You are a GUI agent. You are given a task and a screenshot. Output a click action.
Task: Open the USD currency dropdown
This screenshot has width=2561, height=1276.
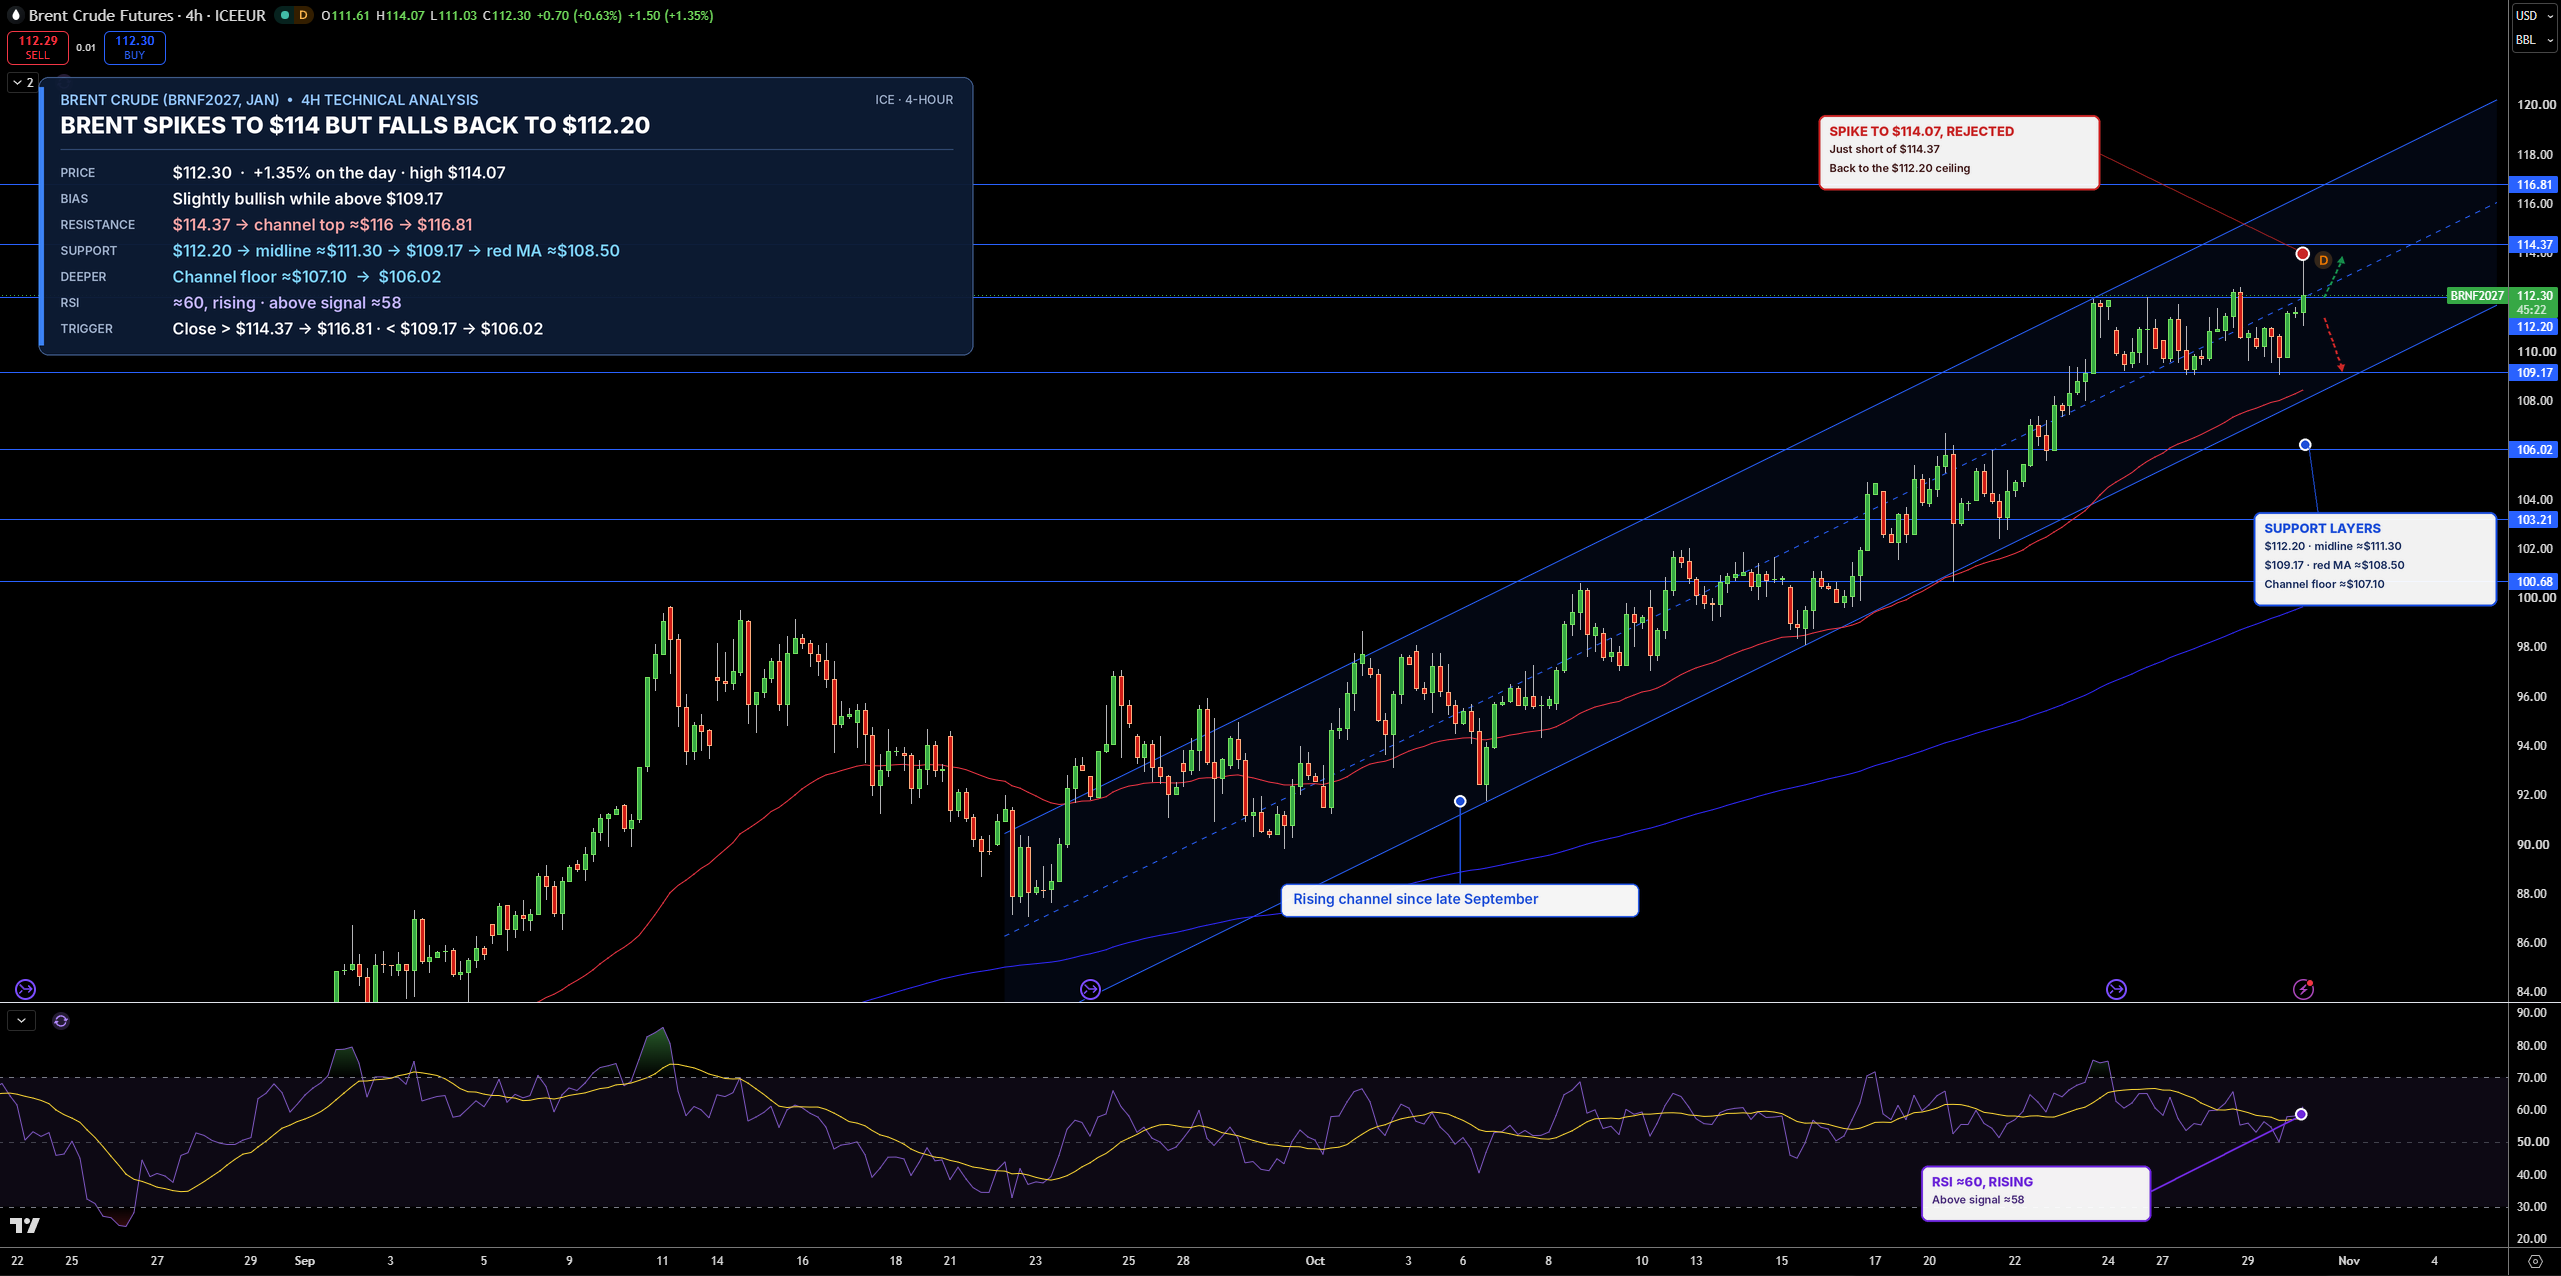[x=2535, y=15]
